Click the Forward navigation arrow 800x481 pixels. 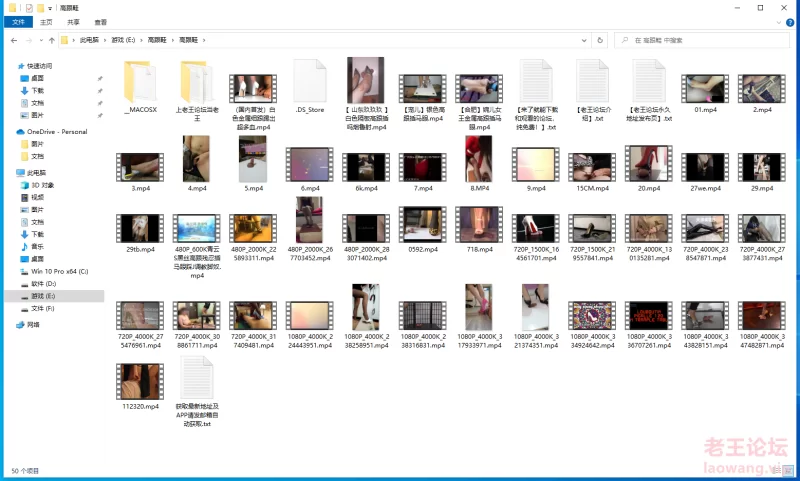pos(29,40)
